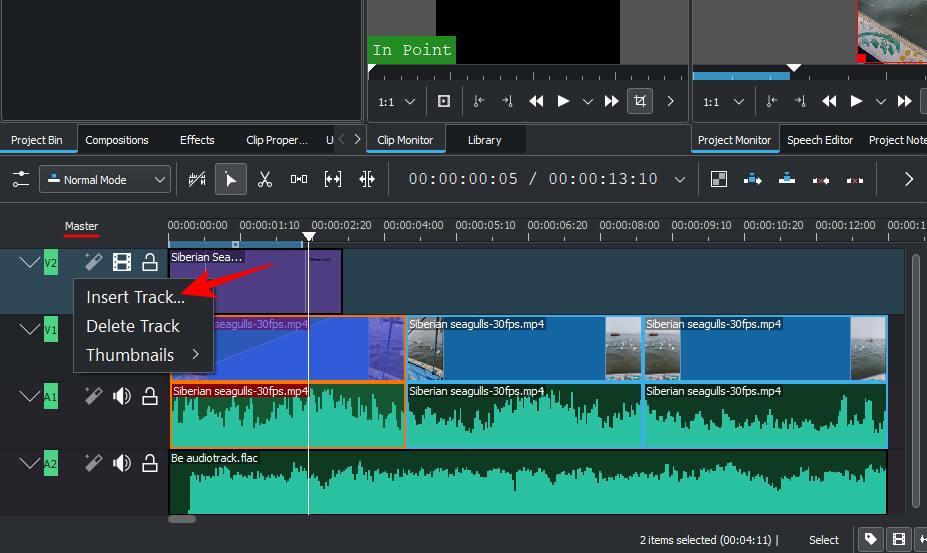This screenshot has width=927, height=553.
Task: Open effects wand on track A2
Action: [93, 463]
